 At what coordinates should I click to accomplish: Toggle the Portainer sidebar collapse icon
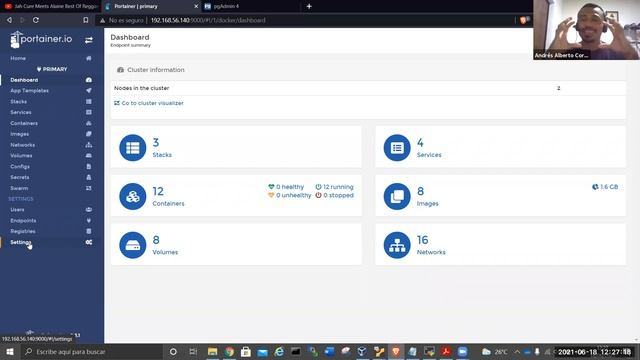coord(89,40)
